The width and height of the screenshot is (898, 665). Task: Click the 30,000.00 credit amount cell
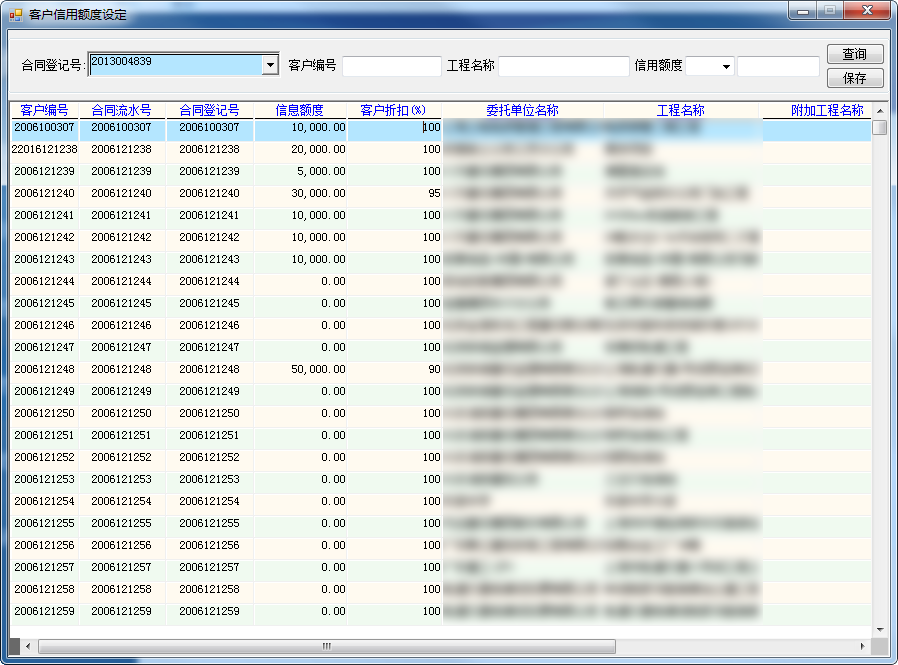pyautogui.click(x=300, y=193)
